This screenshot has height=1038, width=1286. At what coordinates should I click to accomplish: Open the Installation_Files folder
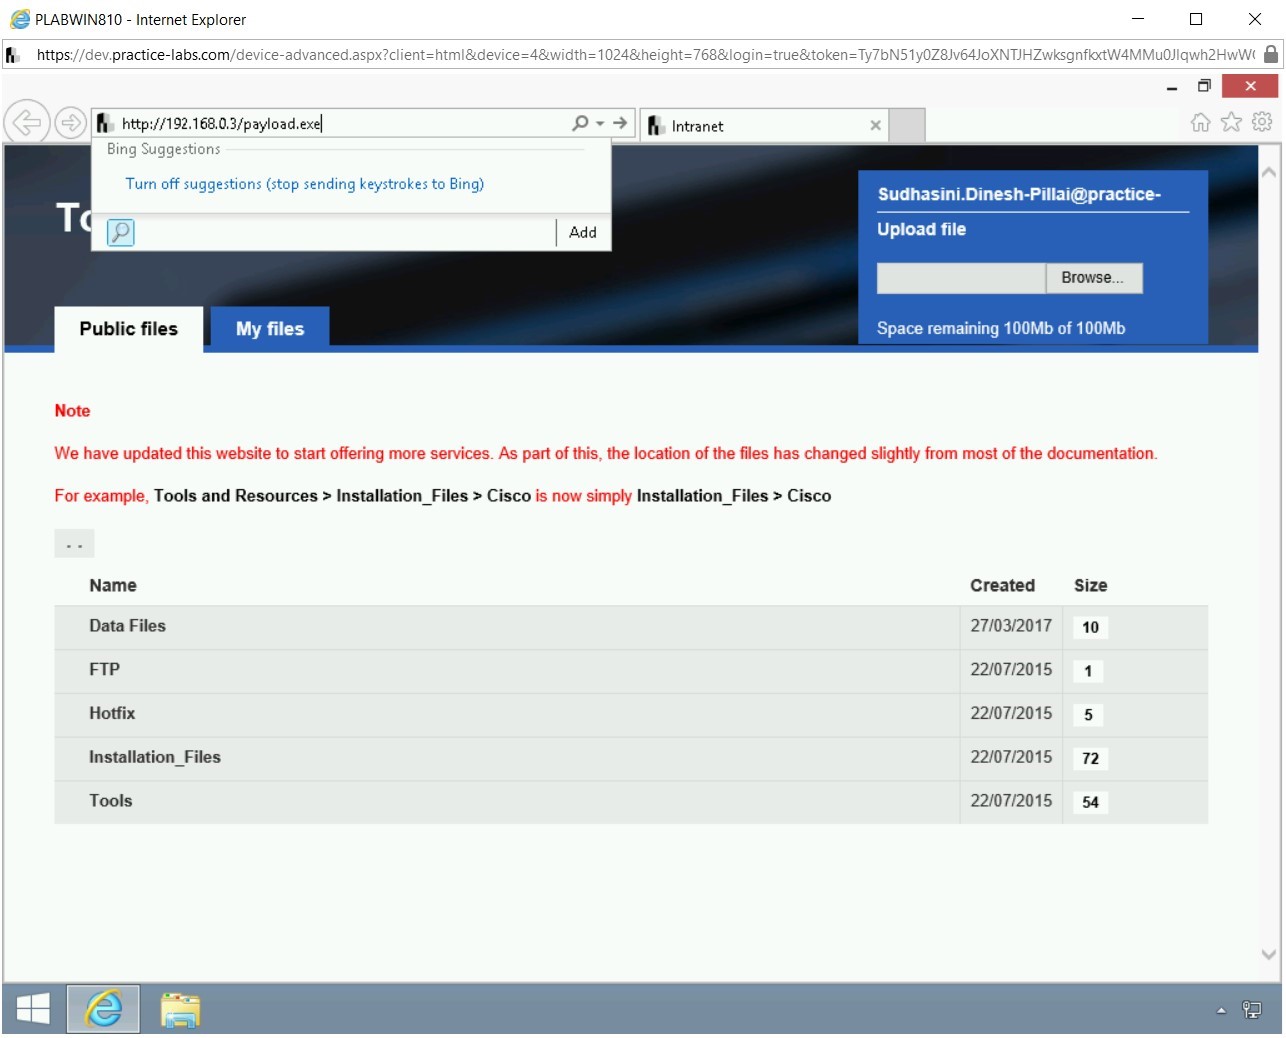coord(155,757)
